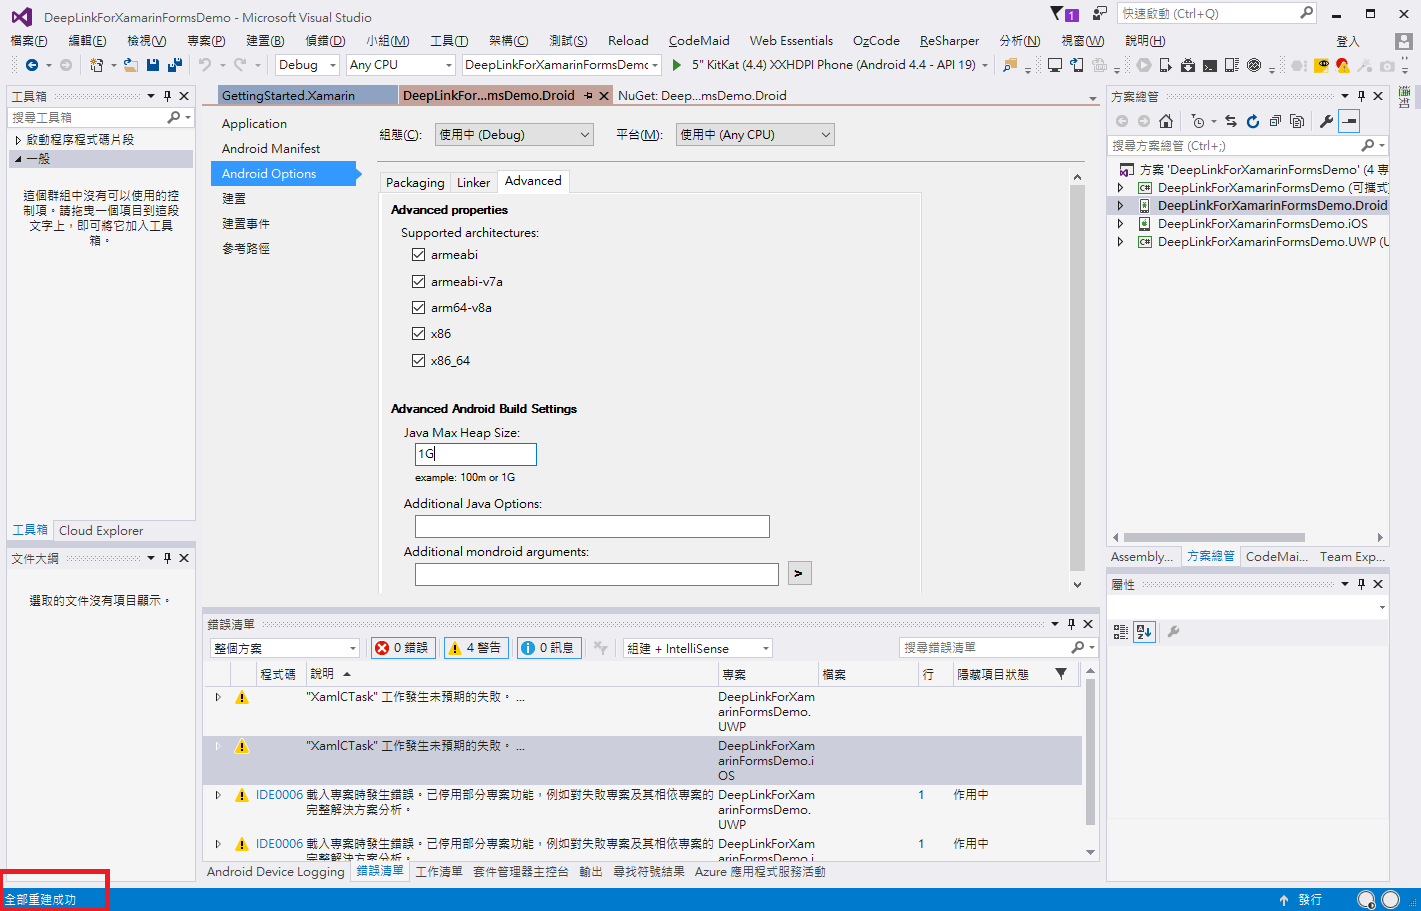The width and height of the screenshot is (1421, 911).
Task: Open the Android SDK Manager download icon
Action: [x=1188, y=65]
